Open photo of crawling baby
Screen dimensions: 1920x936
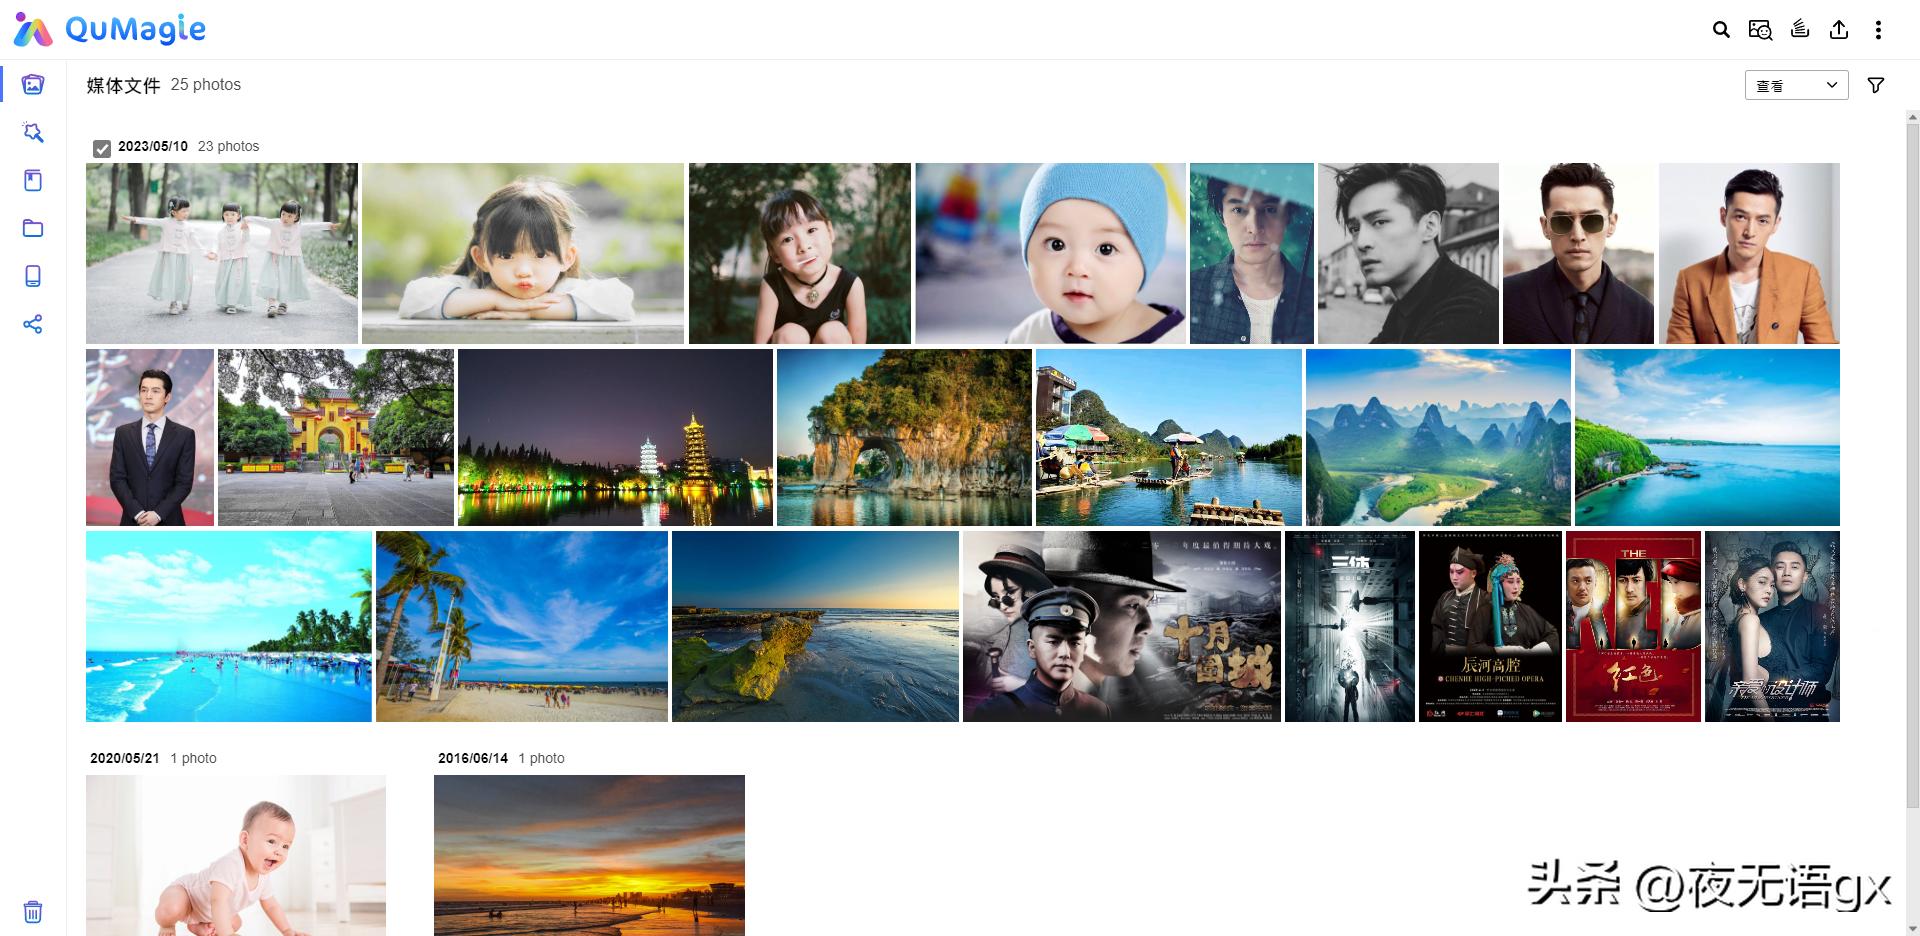point(236,855)
